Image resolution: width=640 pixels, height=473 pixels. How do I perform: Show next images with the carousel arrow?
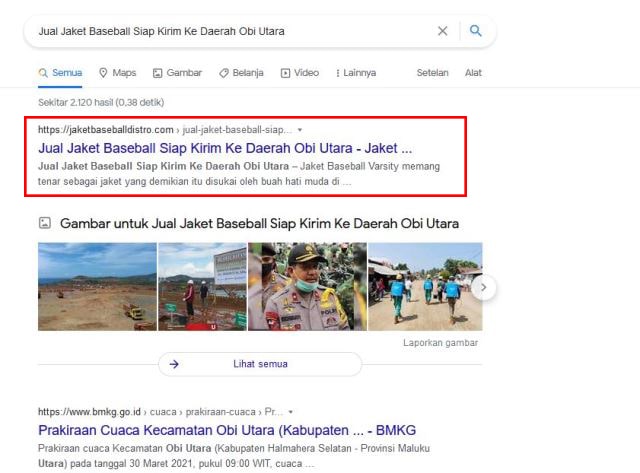[x=484, y=288]
